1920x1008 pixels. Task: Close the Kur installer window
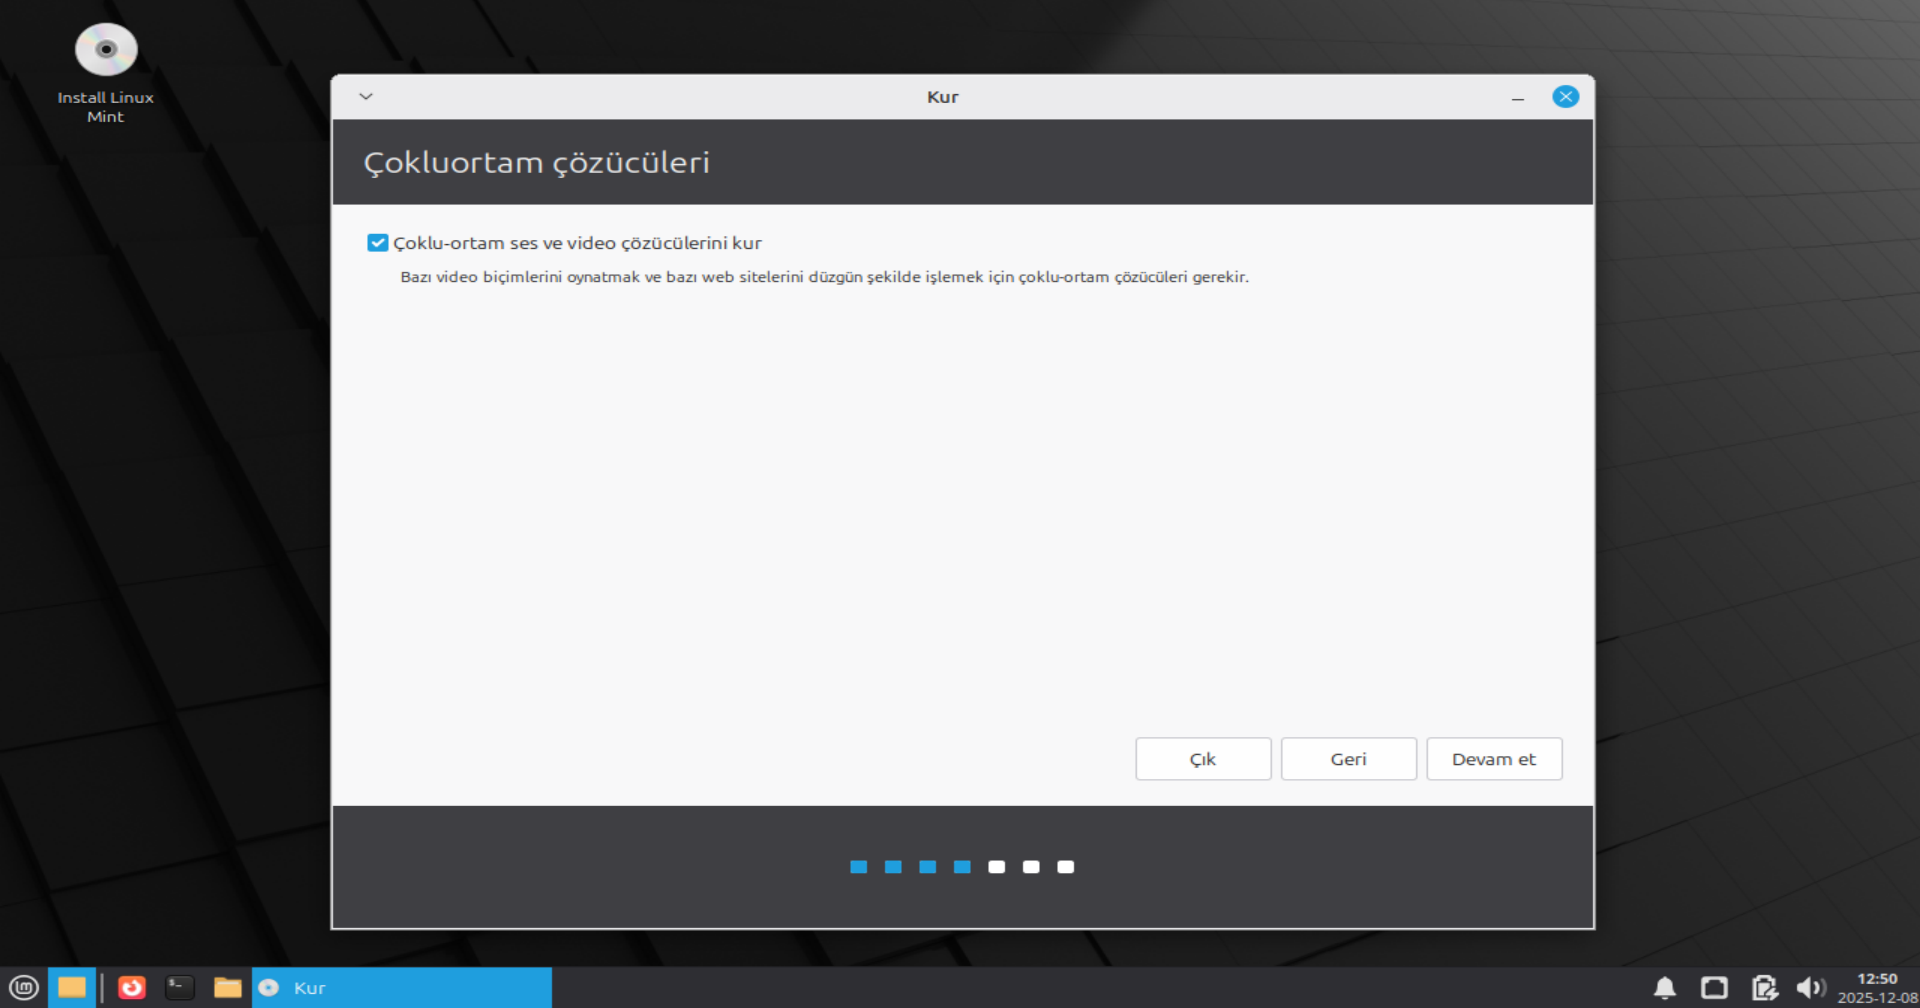(1565, 97)
